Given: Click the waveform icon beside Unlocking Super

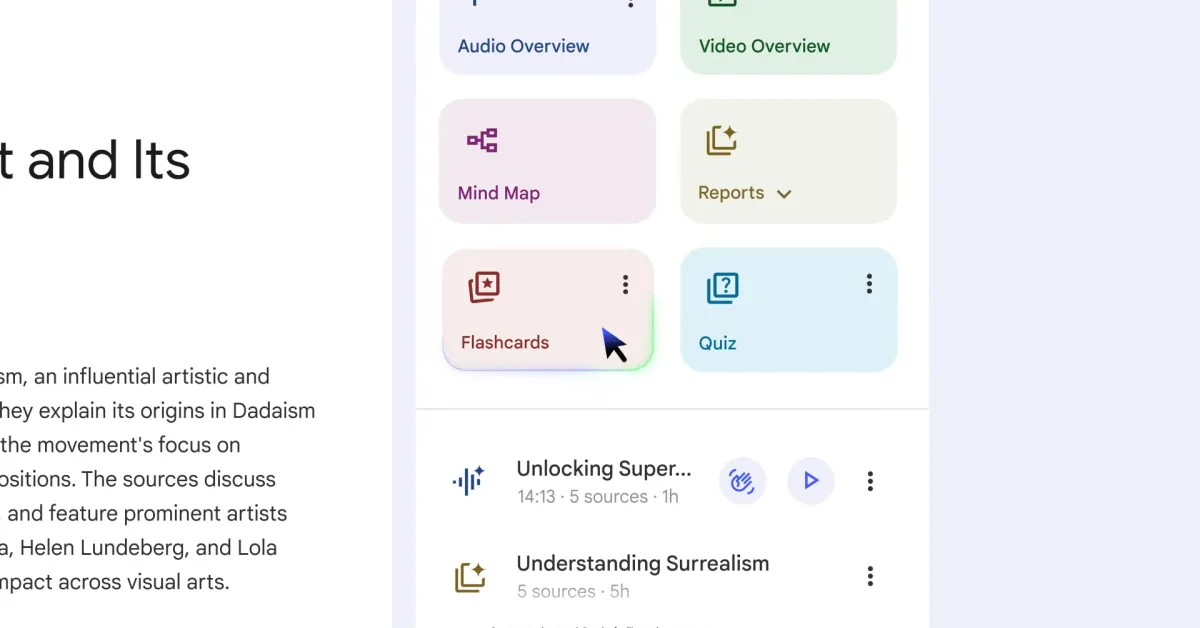Looking at the screenshot, I should pos(468,481).
